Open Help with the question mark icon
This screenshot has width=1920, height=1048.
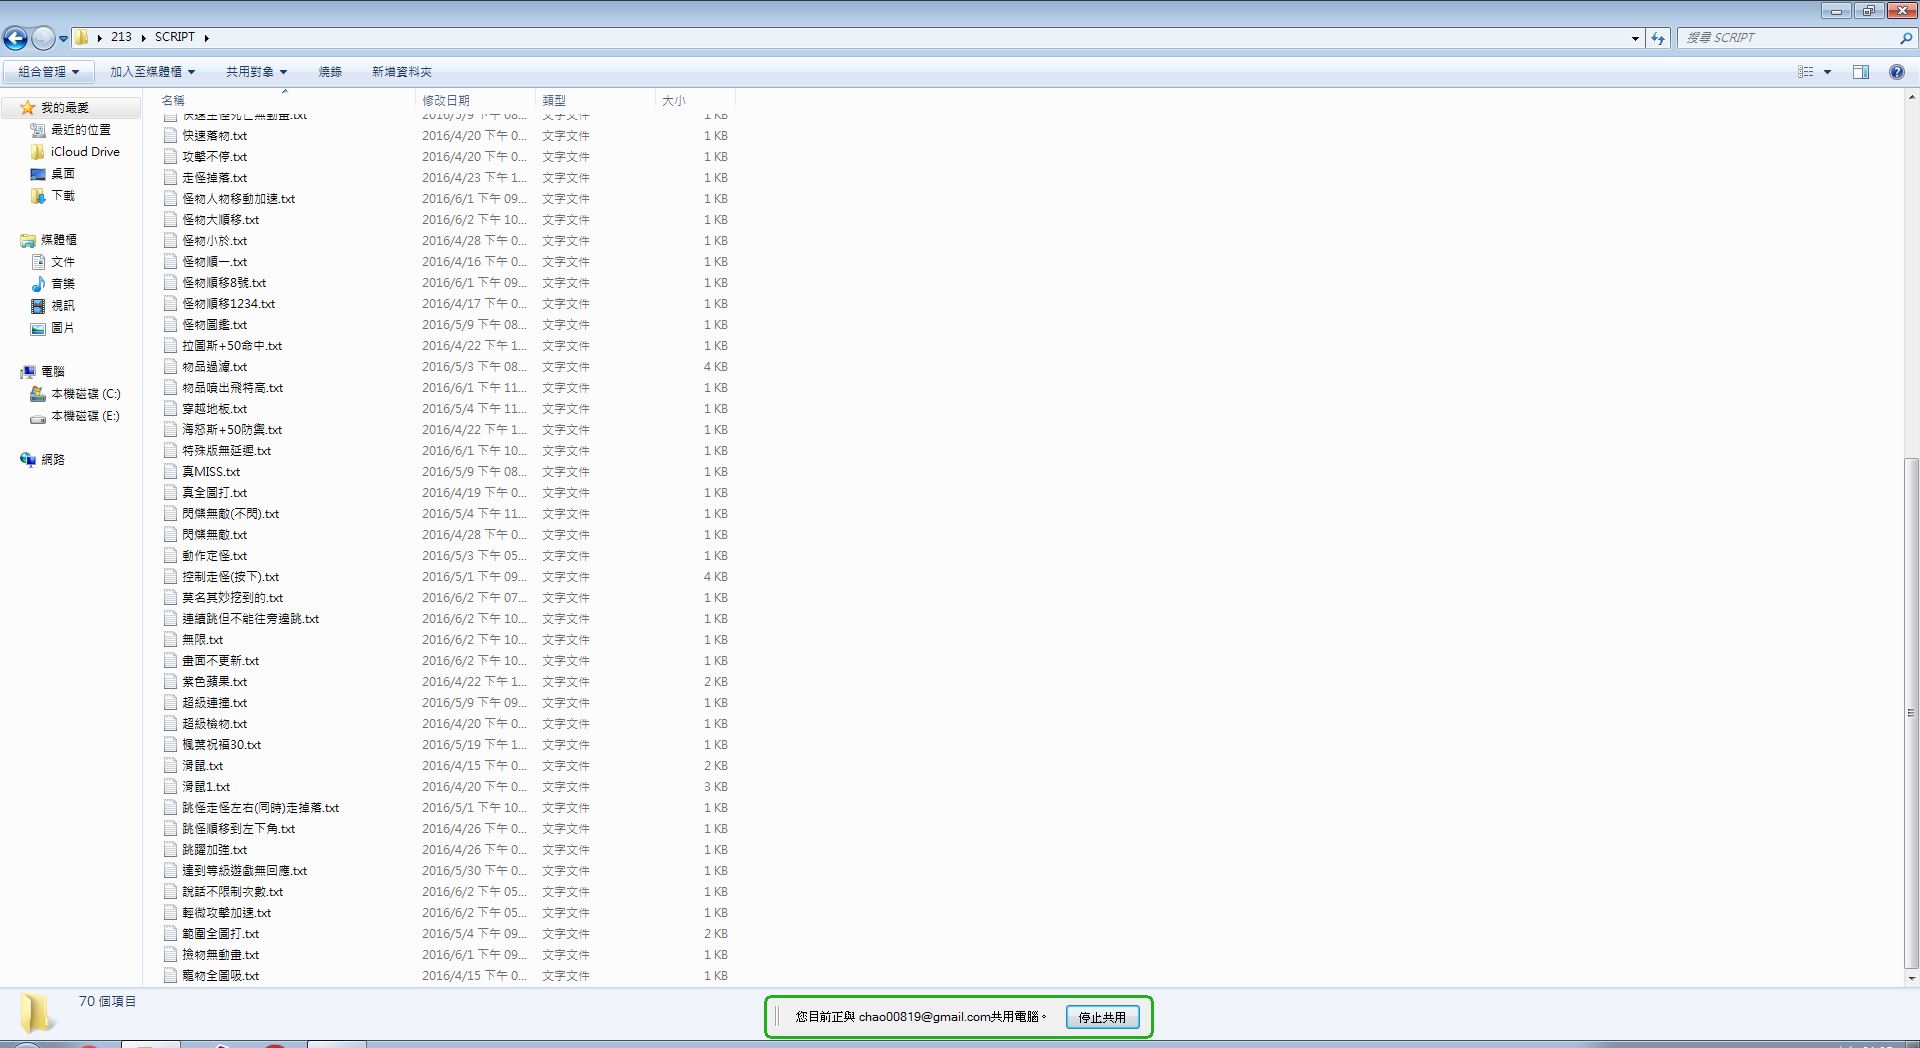[1896, 72]
